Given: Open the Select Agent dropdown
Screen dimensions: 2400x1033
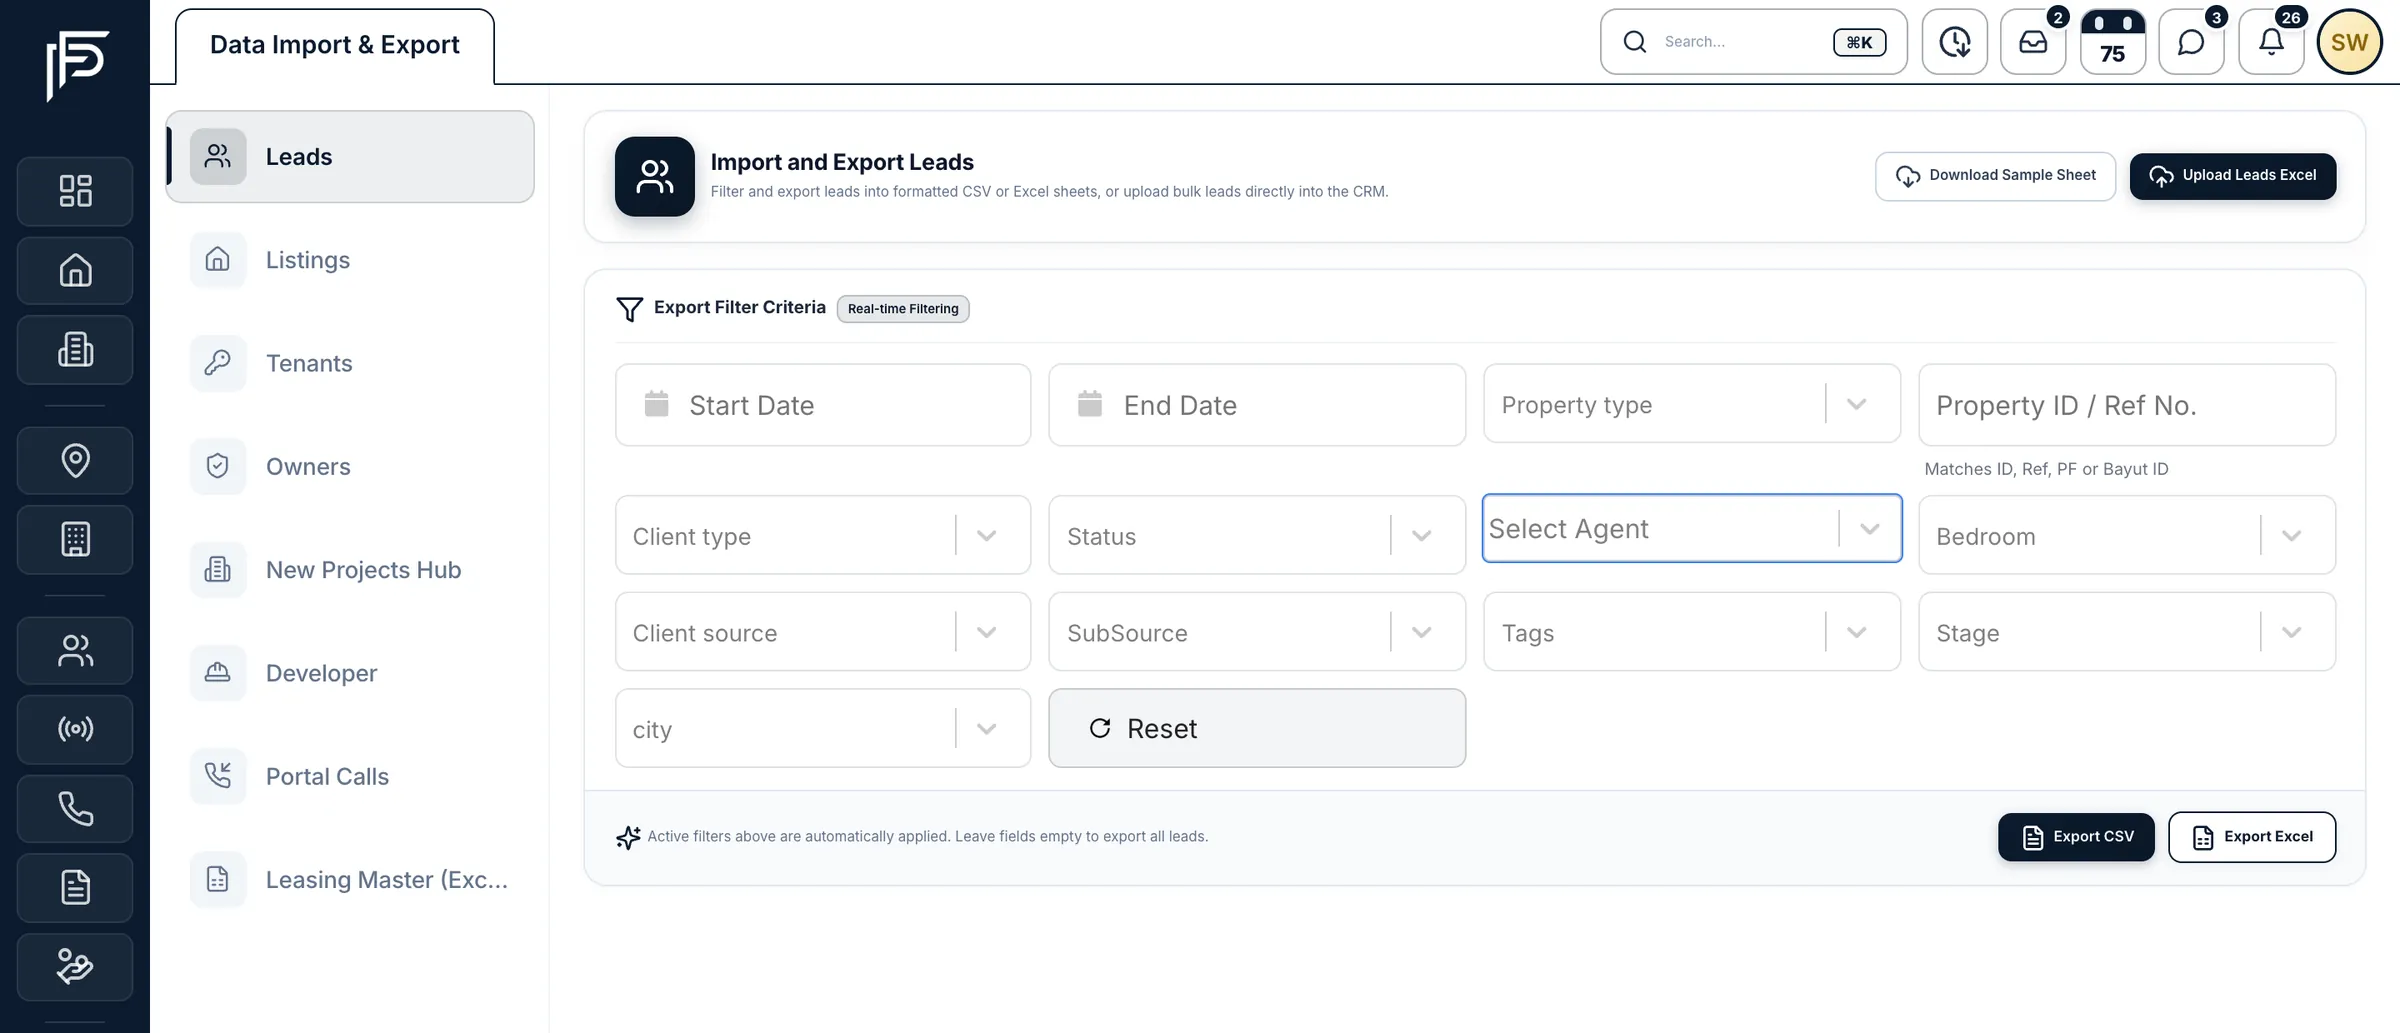Looking at the screenshot, I should click(x=1691, y=528).
